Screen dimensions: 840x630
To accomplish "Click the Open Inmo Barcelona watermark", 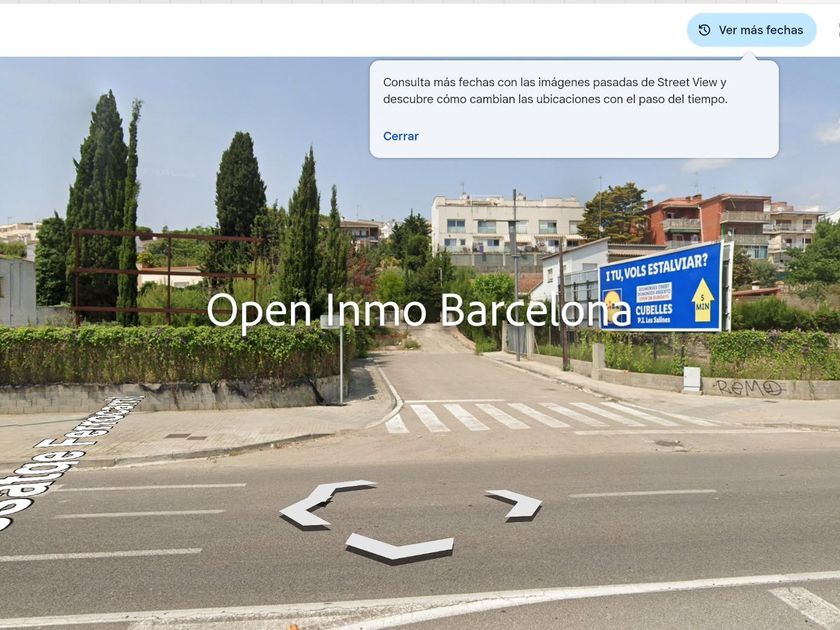I will pos(419,310).
